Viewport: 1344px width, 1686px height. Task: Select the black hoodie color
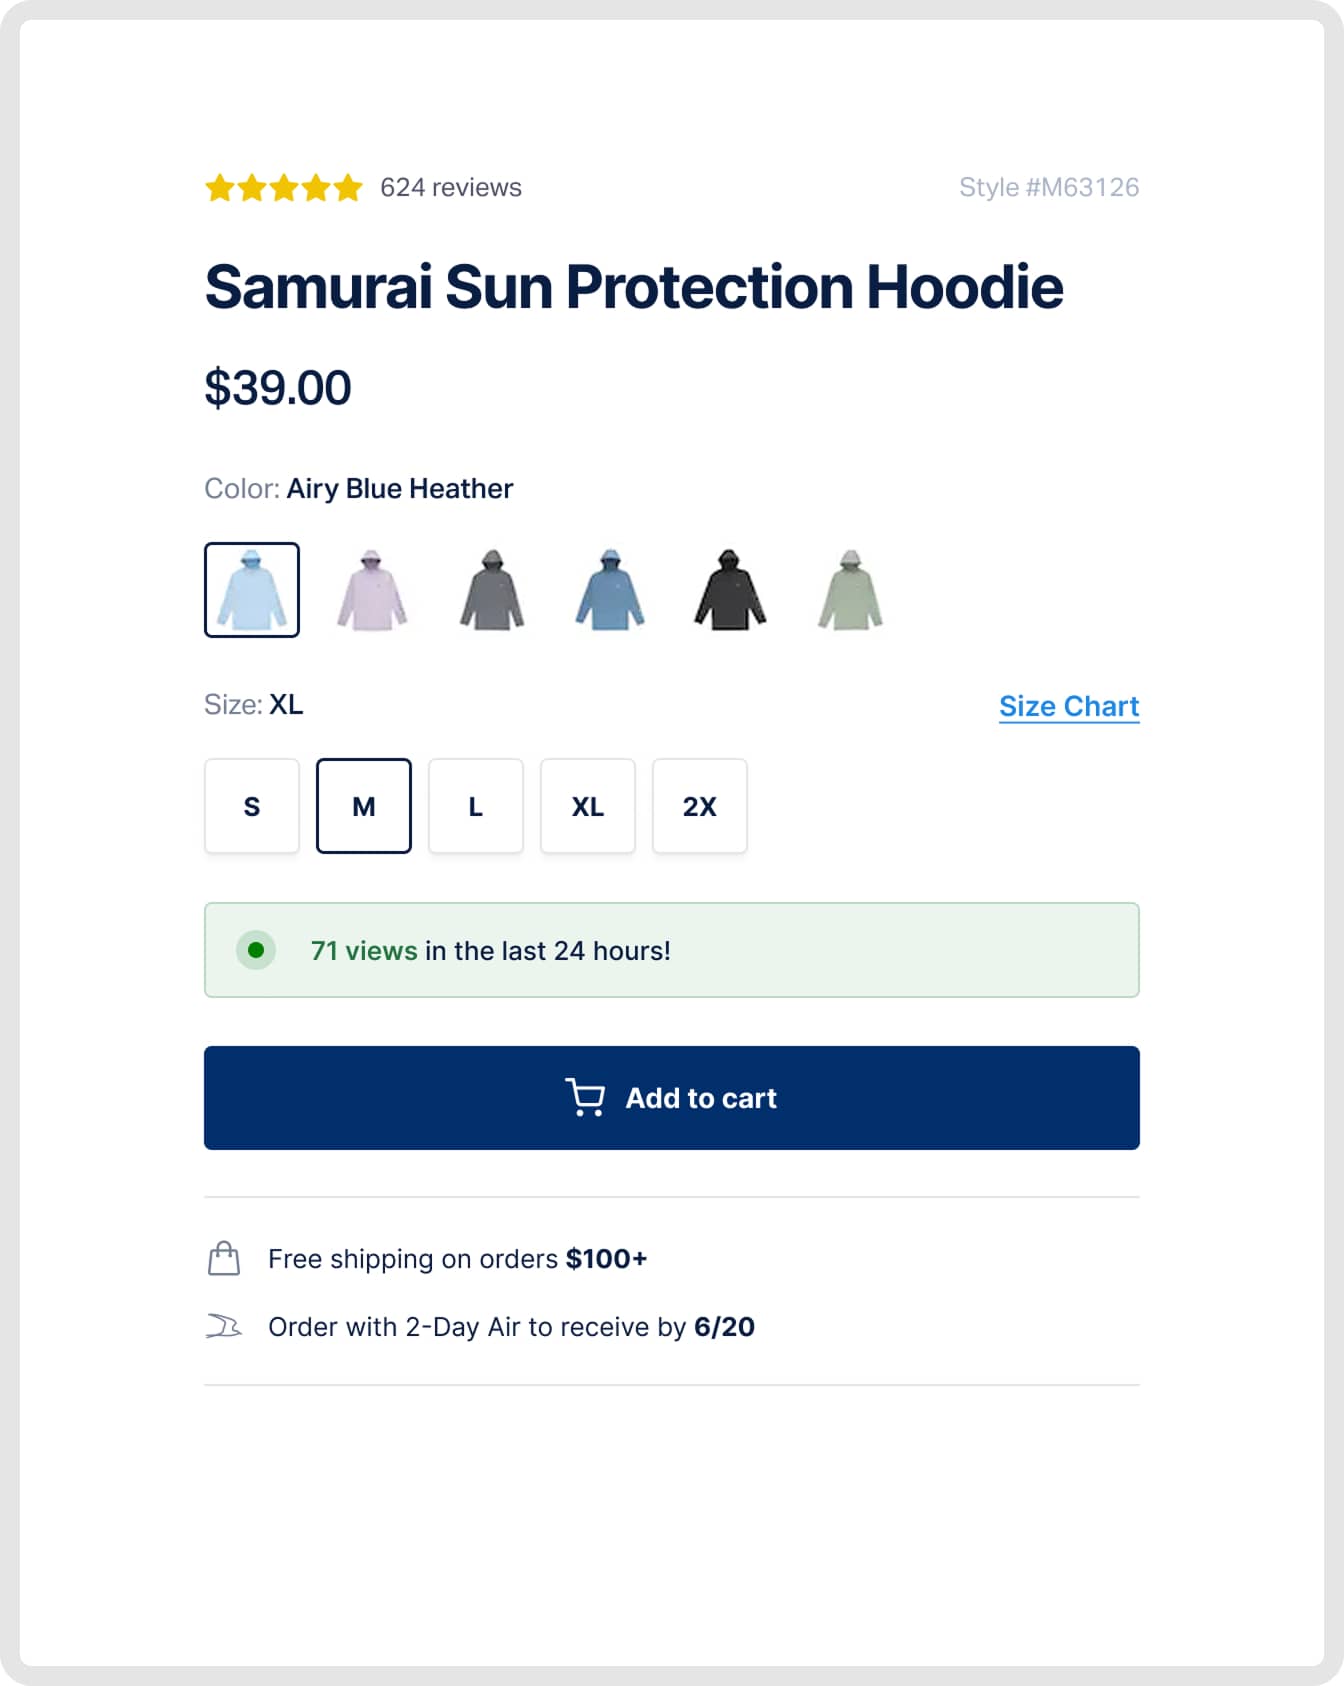[729, 590]
